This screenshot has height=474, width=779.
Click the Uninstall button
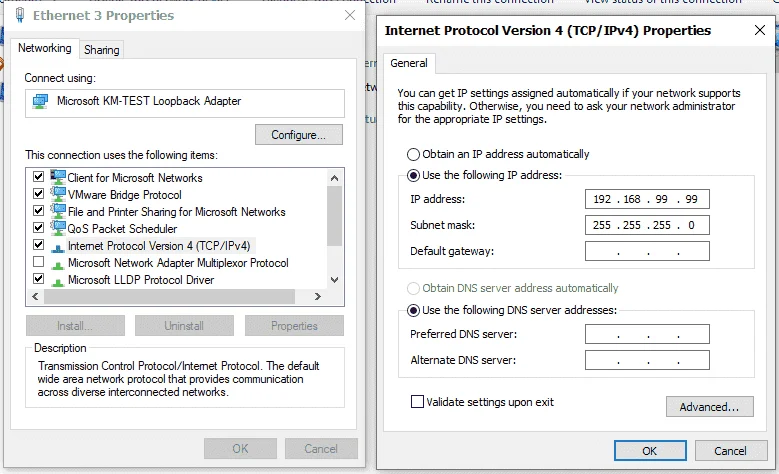[184, 326]
